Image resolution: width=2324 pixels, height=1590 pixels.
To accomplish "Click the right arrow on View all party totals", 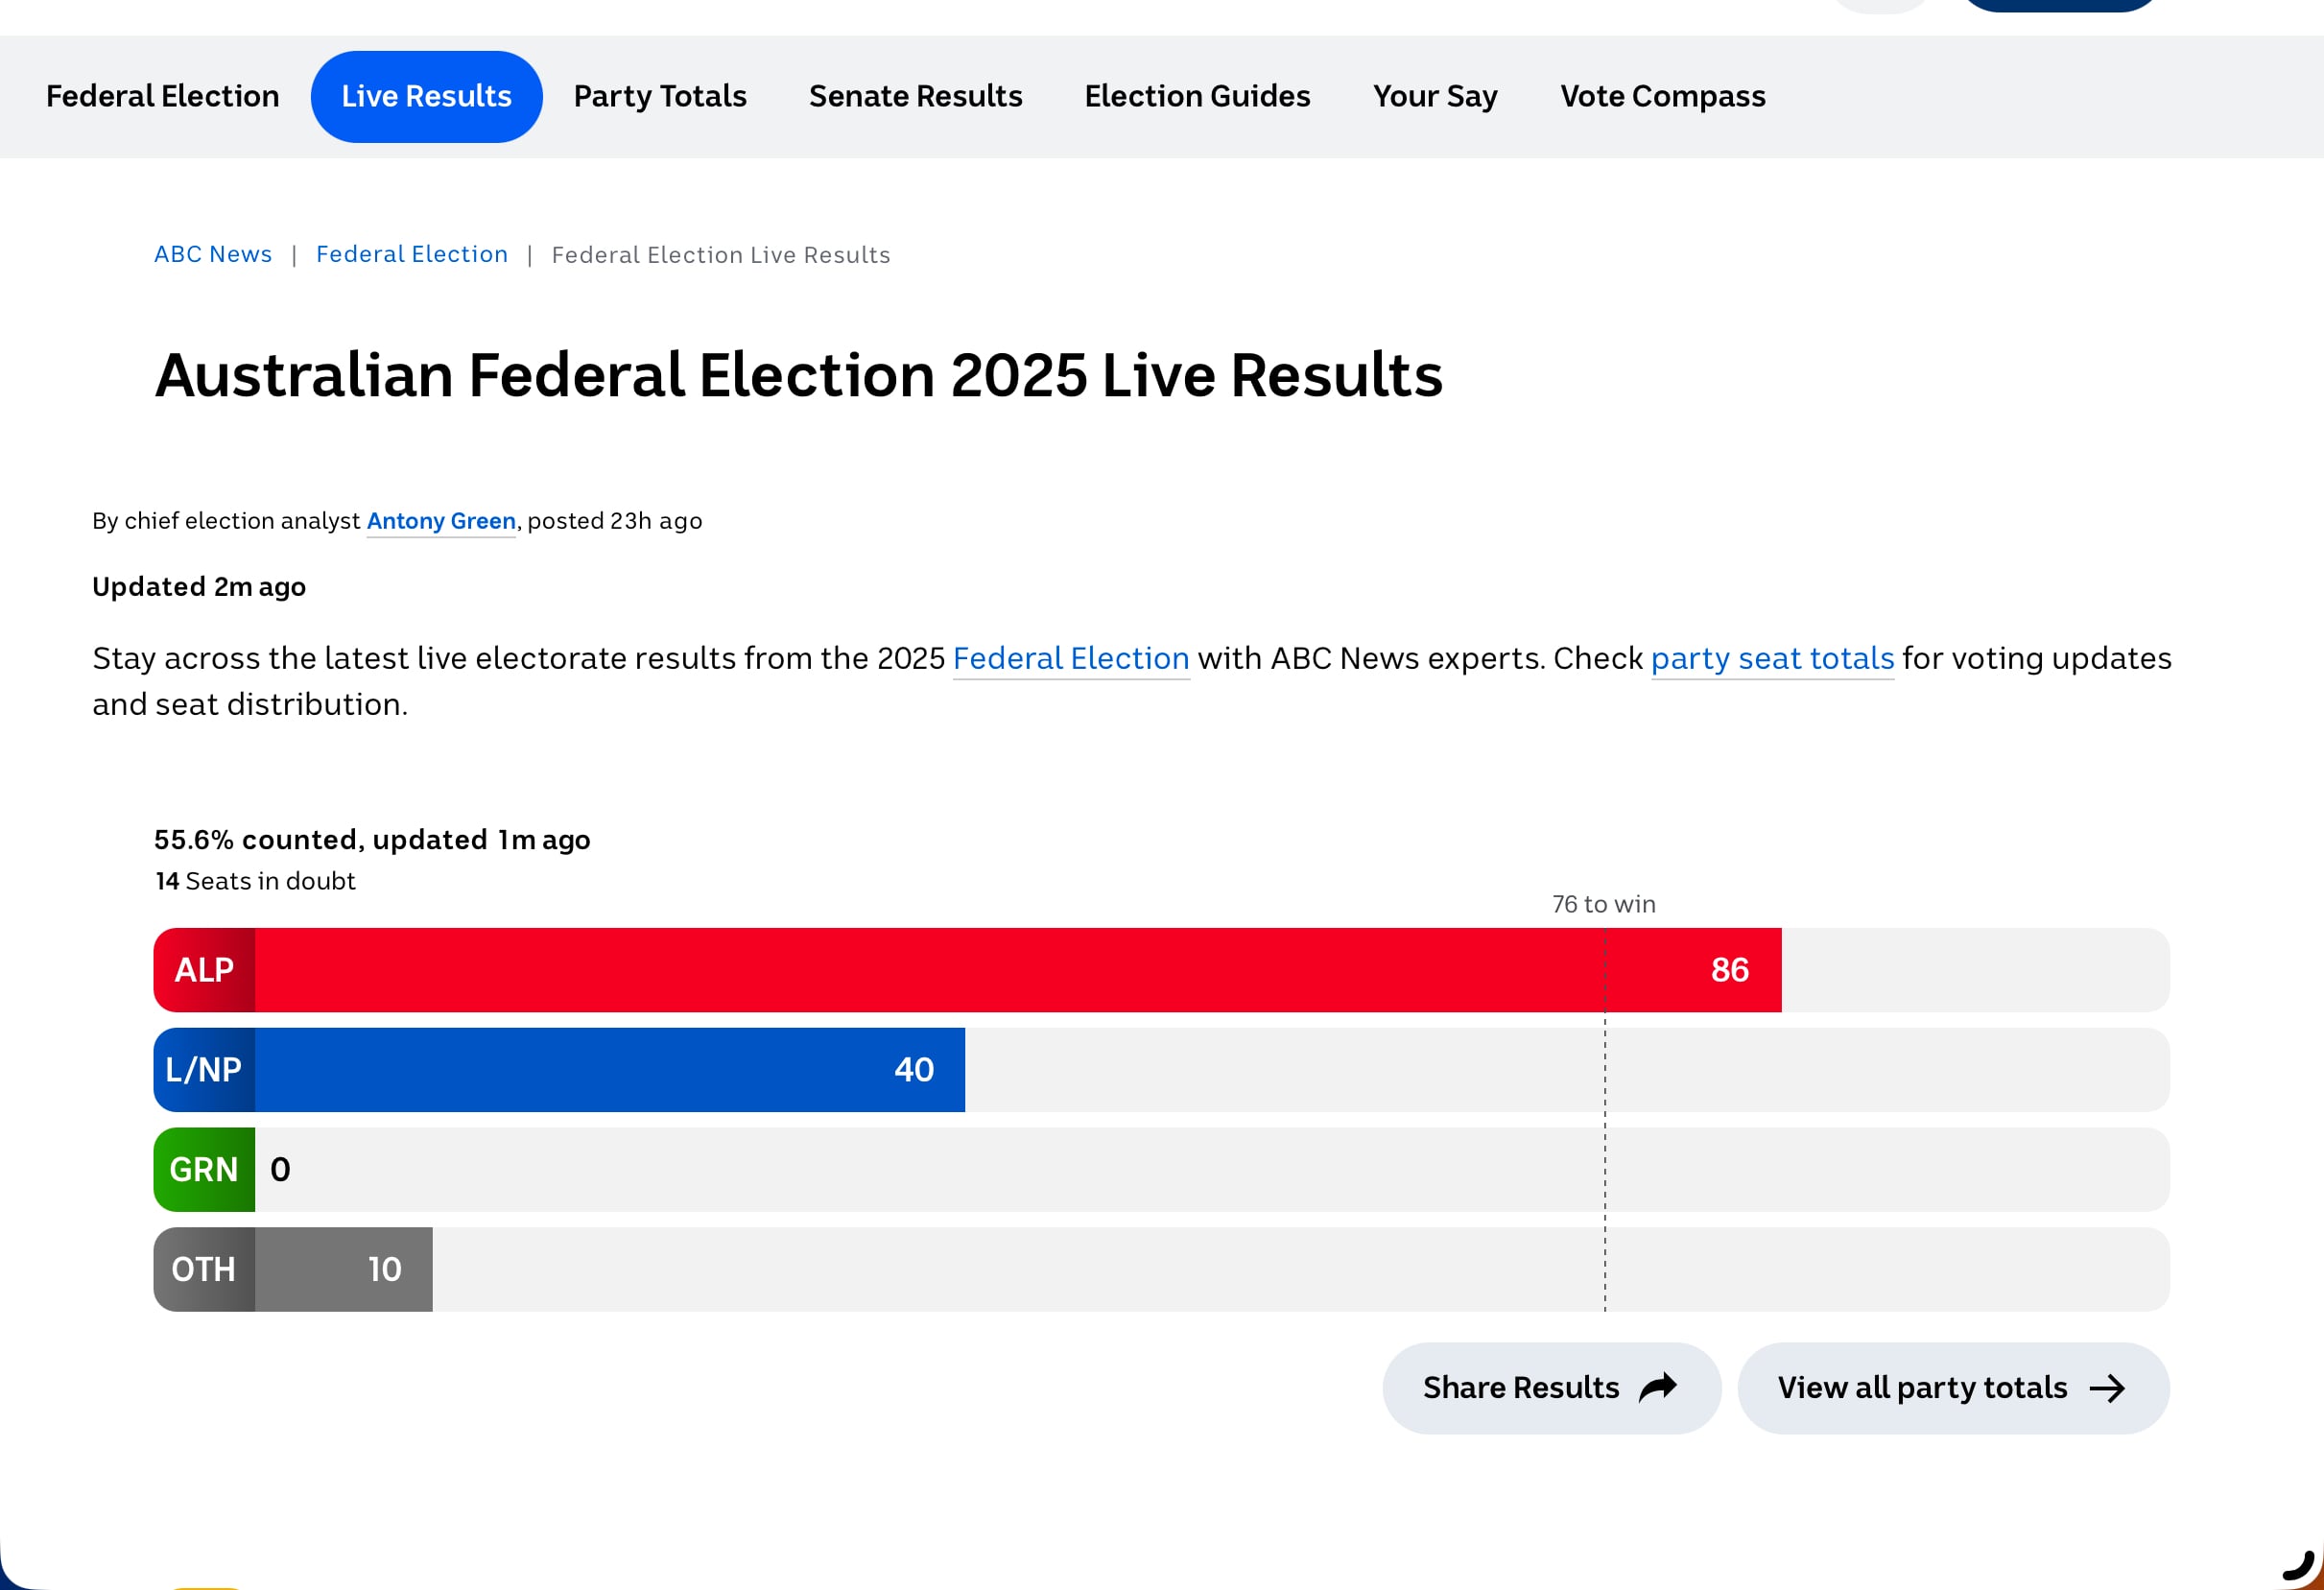I will click(x=2107, y=1388).
